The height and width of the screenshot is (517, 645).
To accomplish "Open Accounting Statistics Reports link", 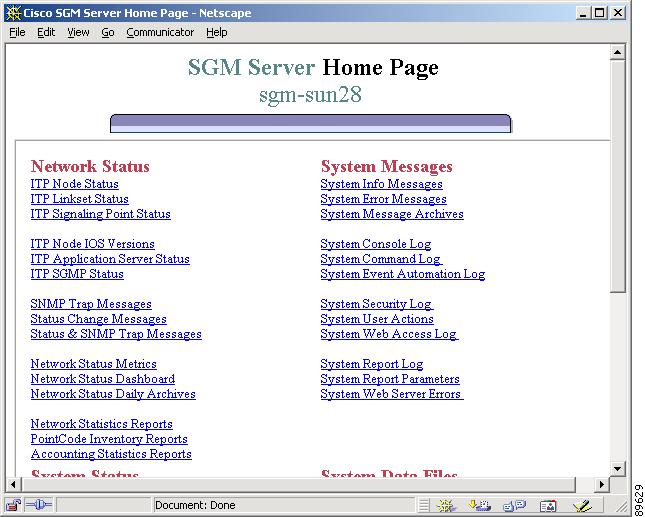I will (111, 454).
